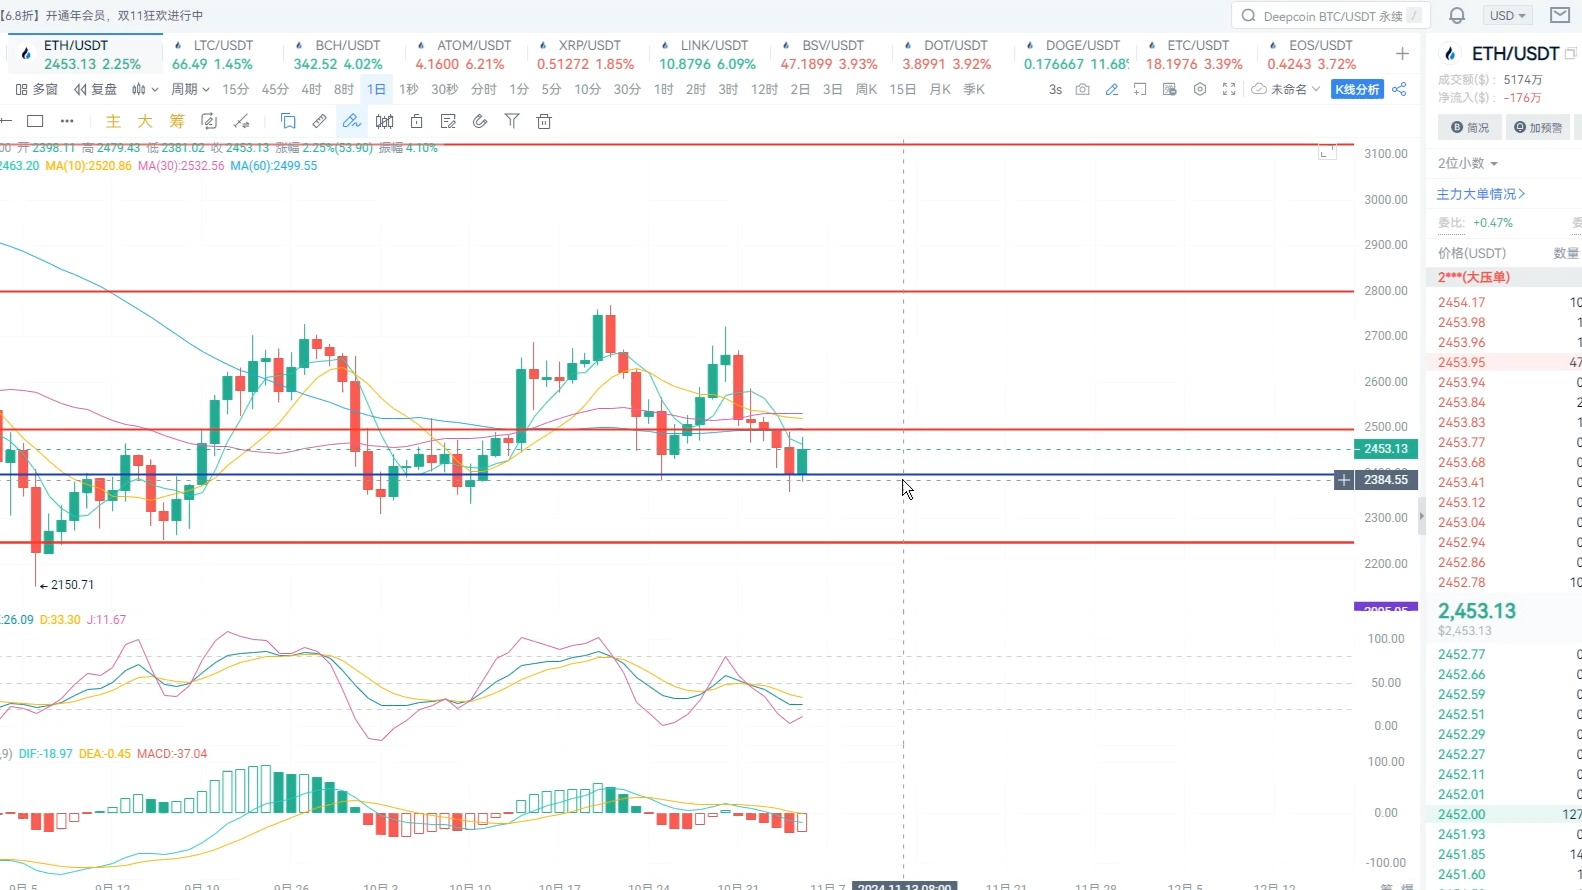
Task: Share the chart via share icon
Action: tap(1399, 89)
